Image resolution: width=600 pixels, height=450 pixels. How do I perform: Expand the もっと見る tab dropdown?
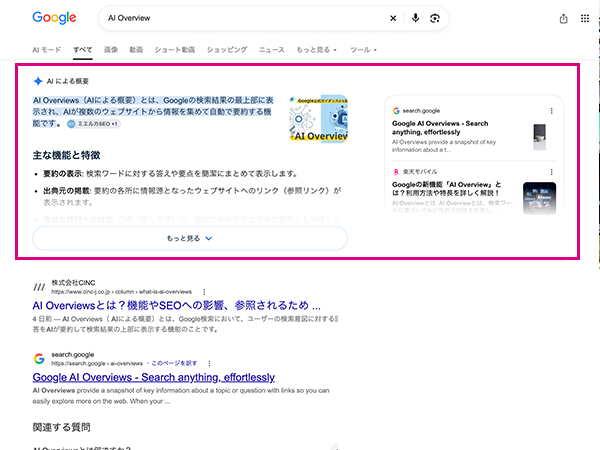(316, 50)
